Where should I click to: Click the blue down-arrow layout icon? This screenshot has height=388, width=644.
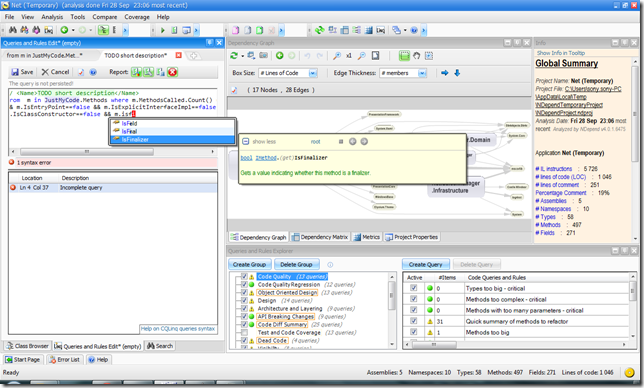(x=457, y=73)
